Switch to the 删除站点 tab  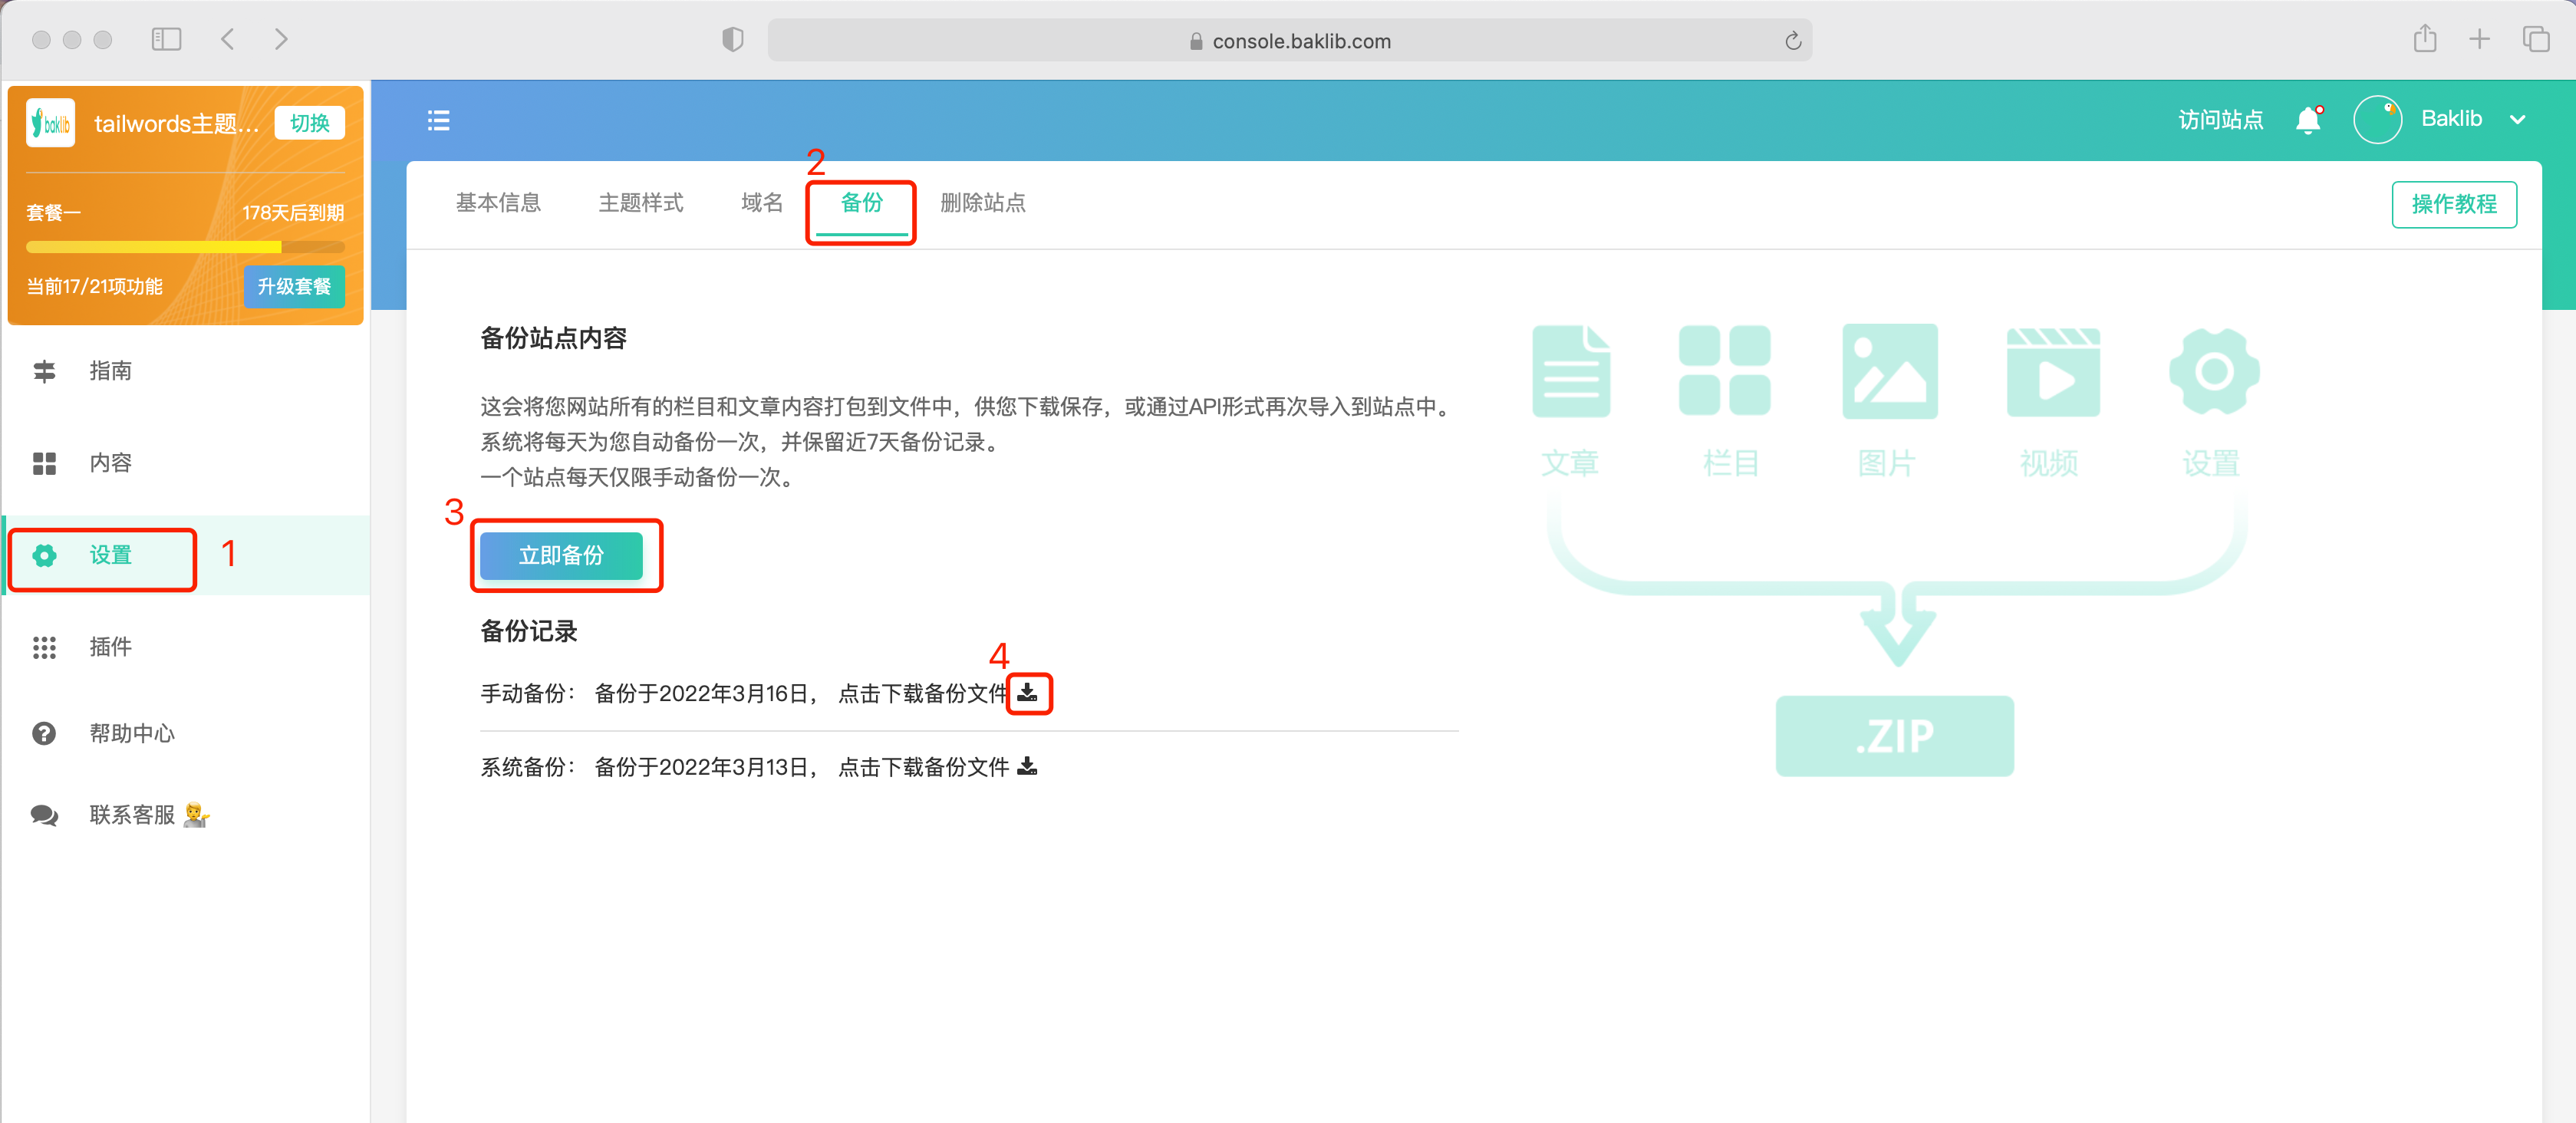[983, 203]
